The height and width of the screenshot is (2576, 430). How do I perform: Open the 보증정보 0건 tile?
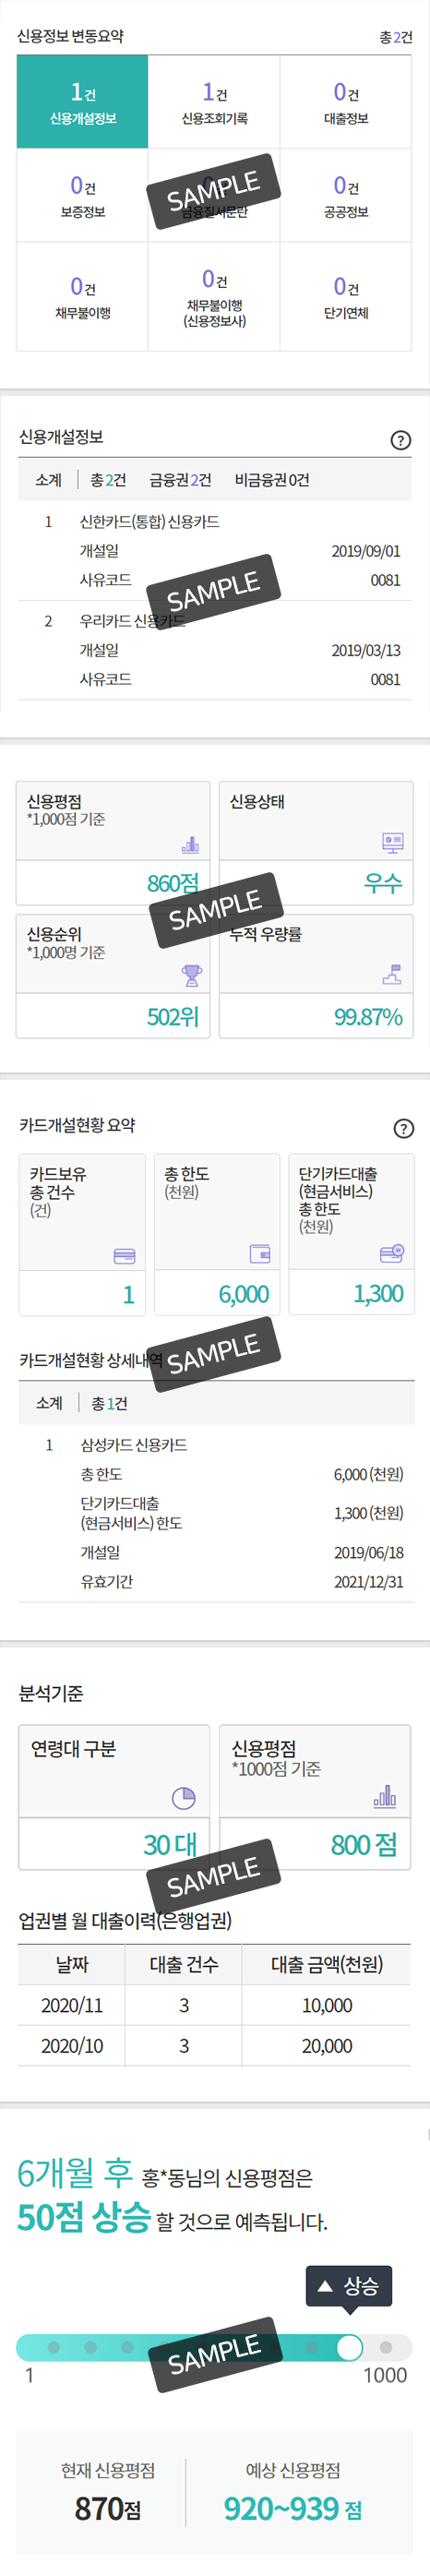[83, 196]
